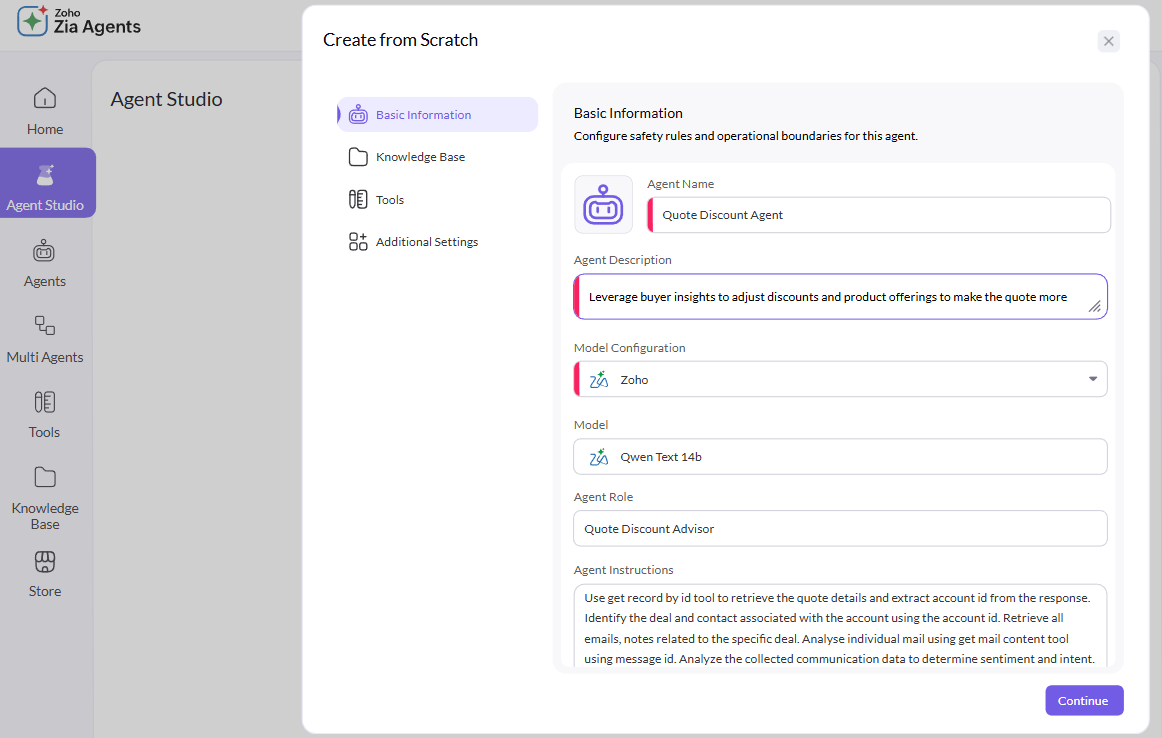Click the Zia icon in Model Configuration field
This screenshot has width=1162, height=738.
599,379
